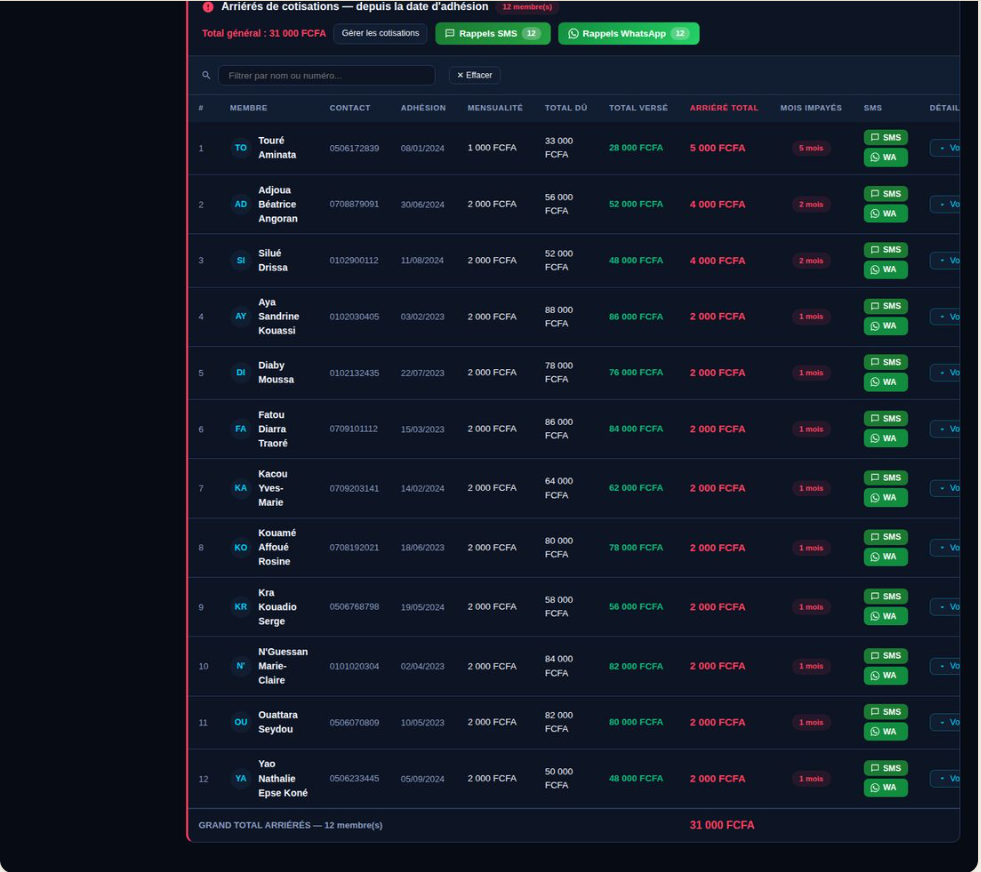Send SMS reminder to Touré Aminata

pyautogui.click(x=885, y=138)
